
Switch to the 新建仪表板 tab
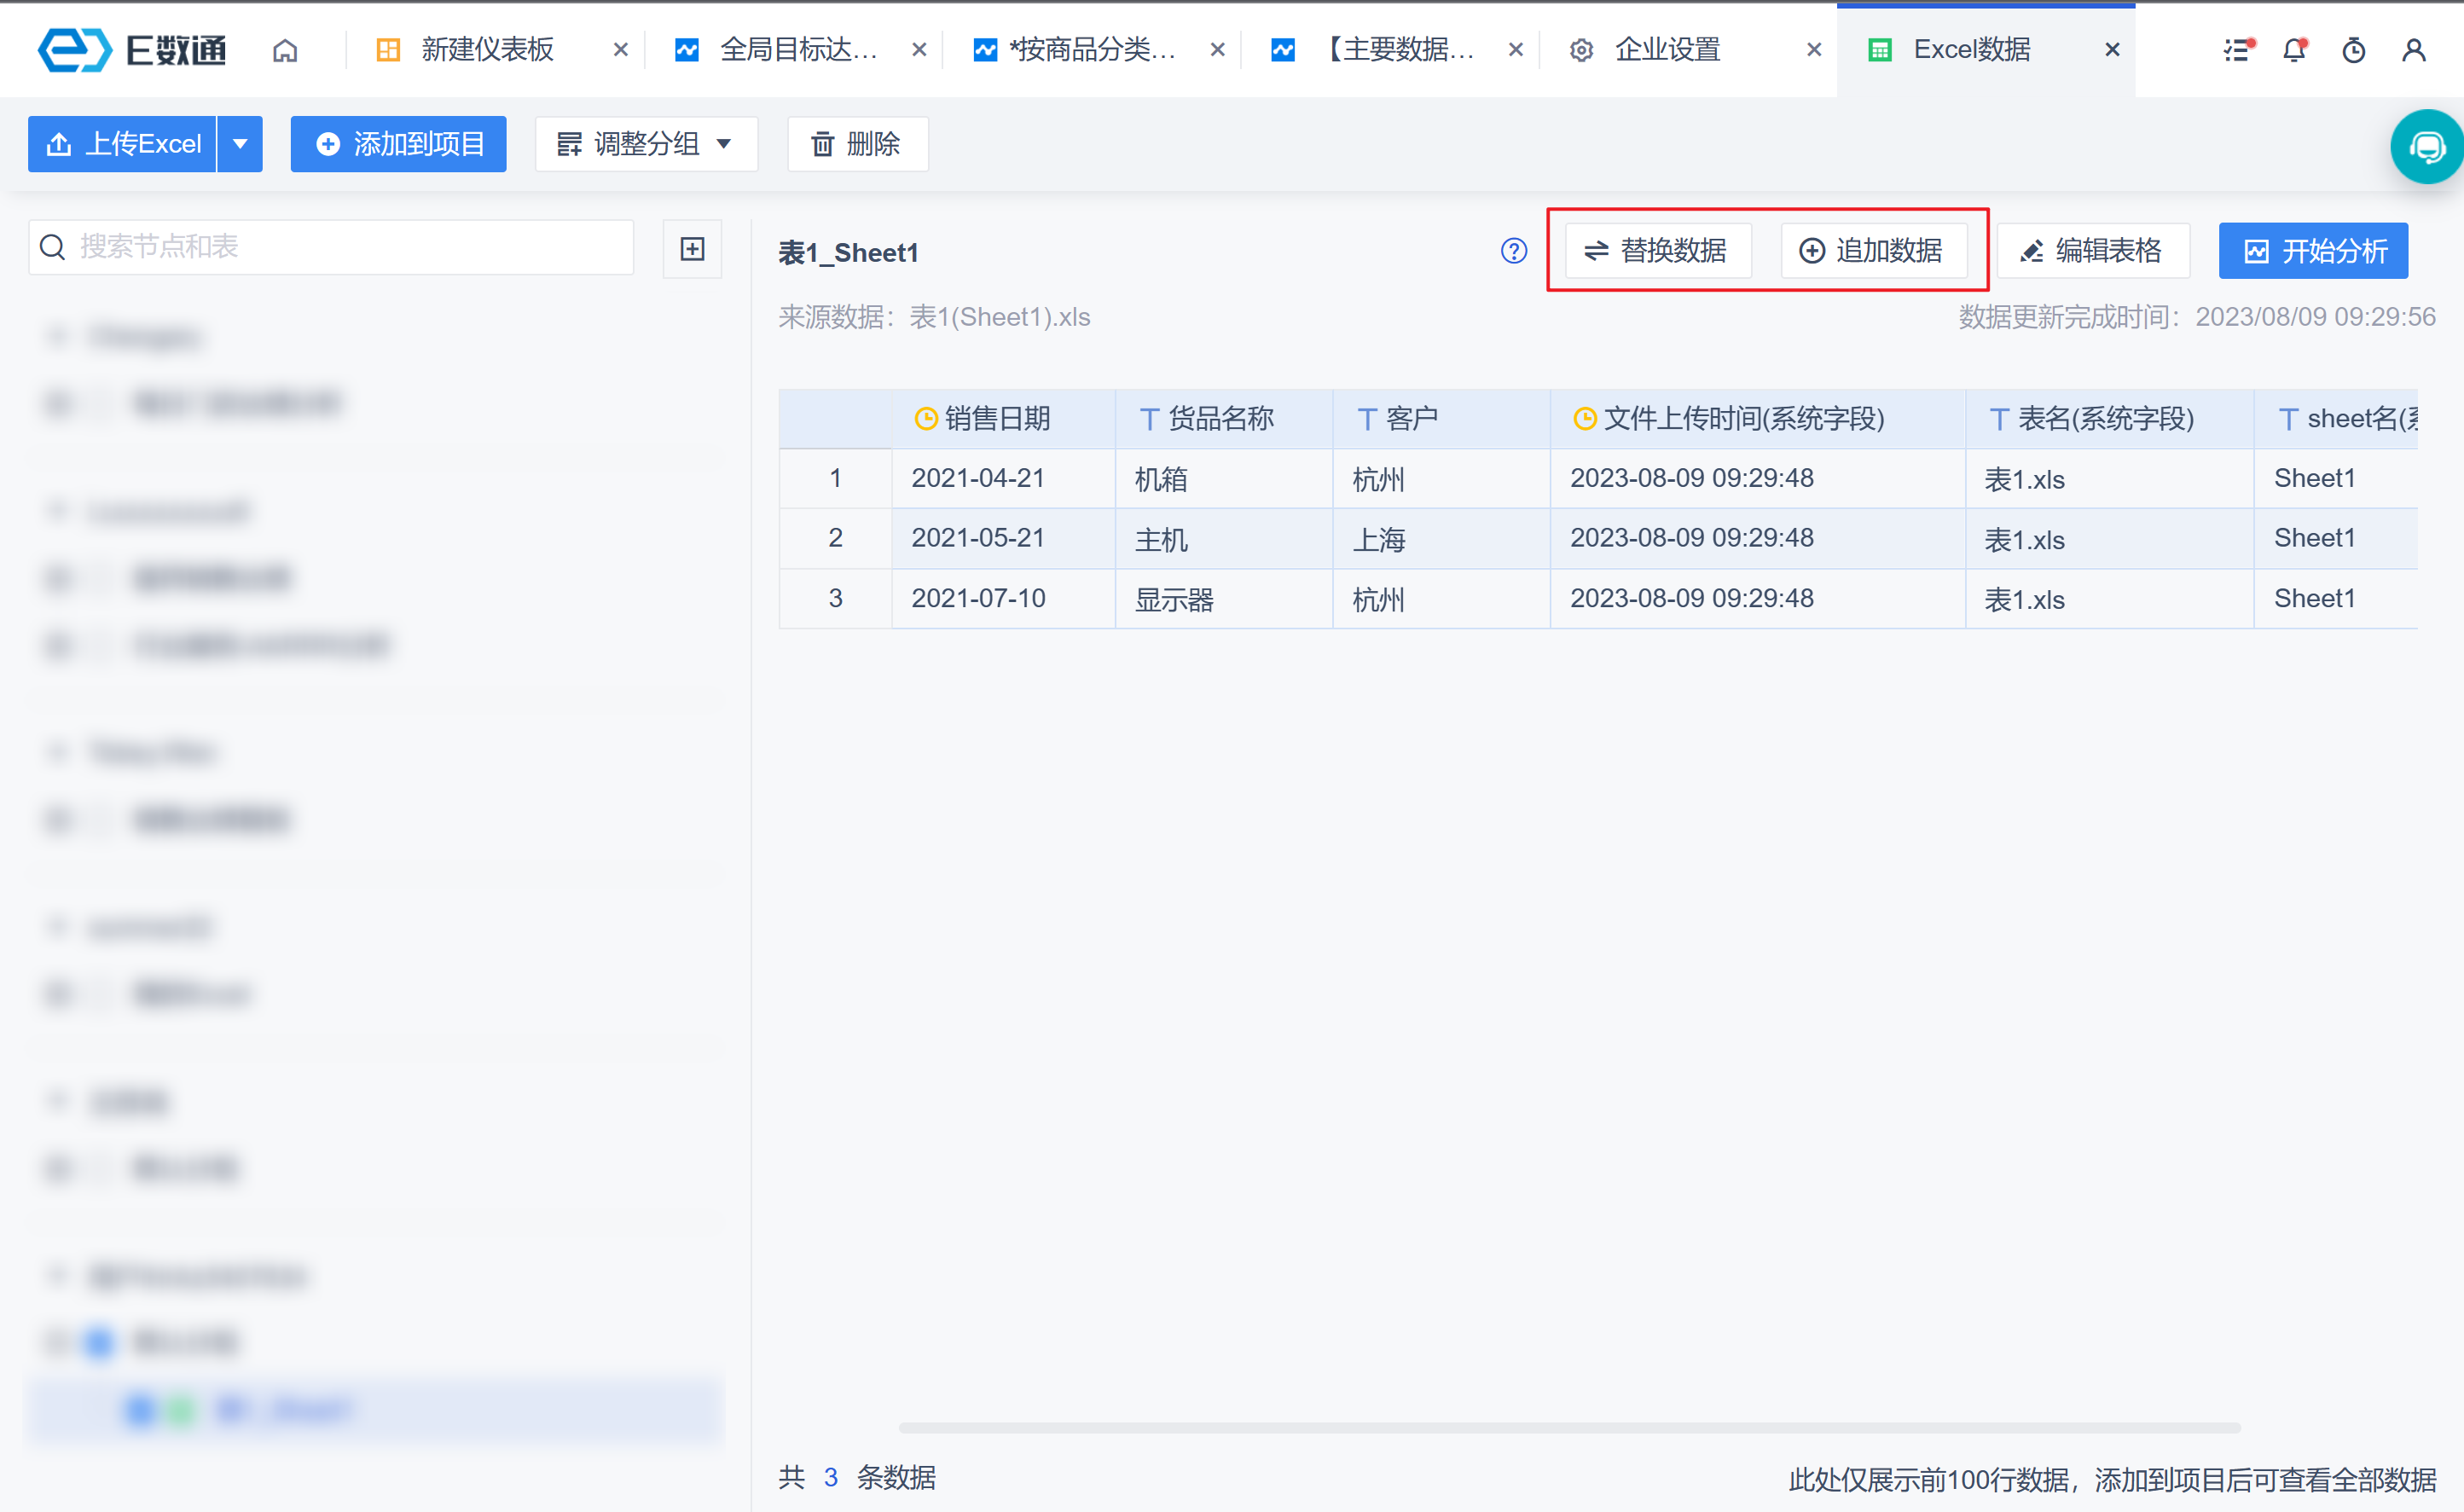(x=486, y=50)
